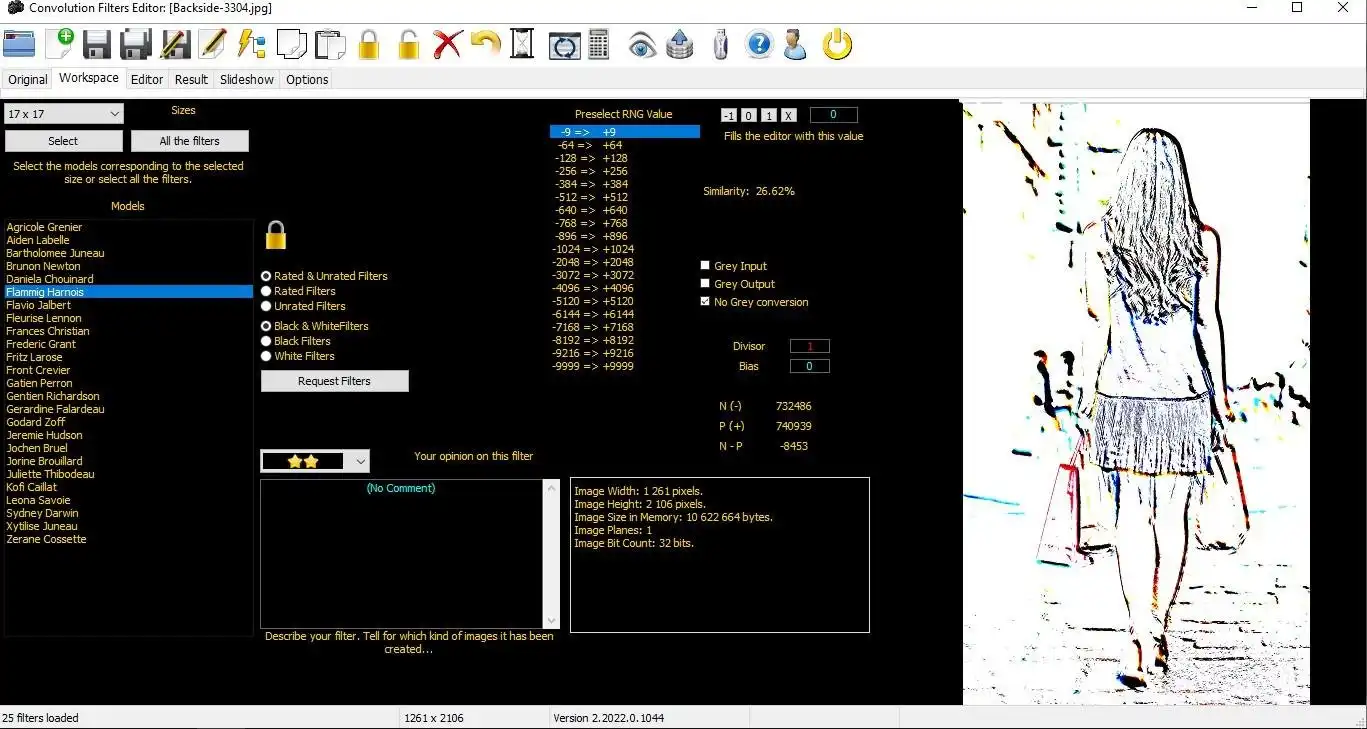Click the yellow power button icon
The height and width of the screenshot is (729, 1367).
[x=837, y=45]
